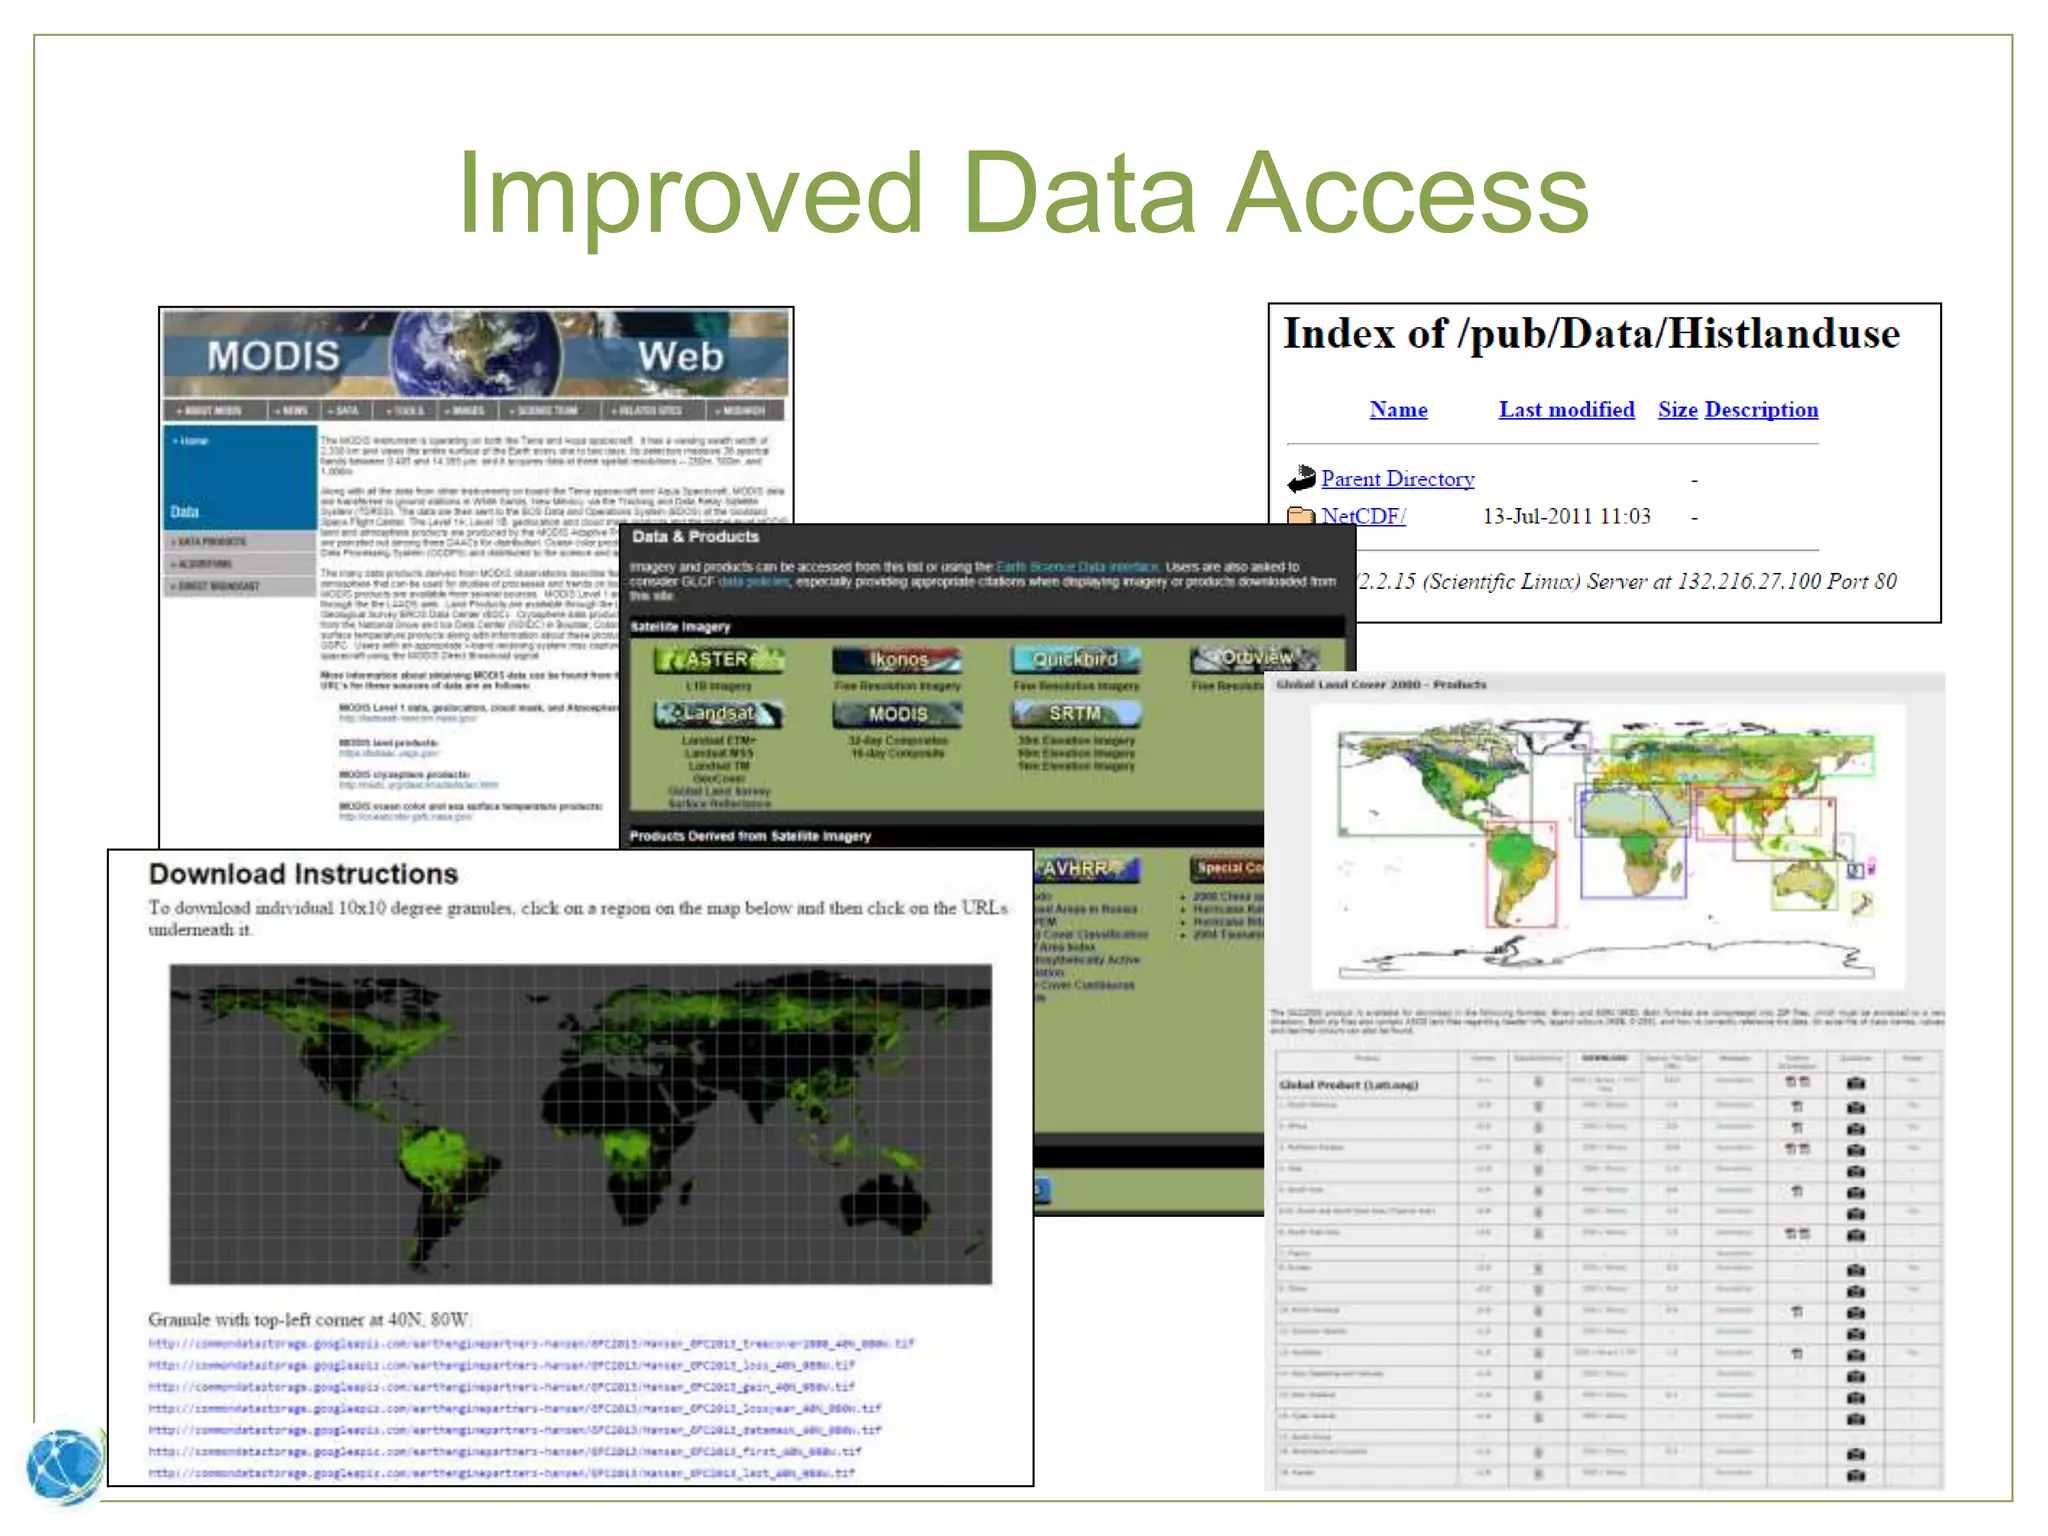Viewport: 2048px width, 1536px height.
Task: Open the gain granule .tif URL
Action: pyautogui.click(x=502, y=1387)
